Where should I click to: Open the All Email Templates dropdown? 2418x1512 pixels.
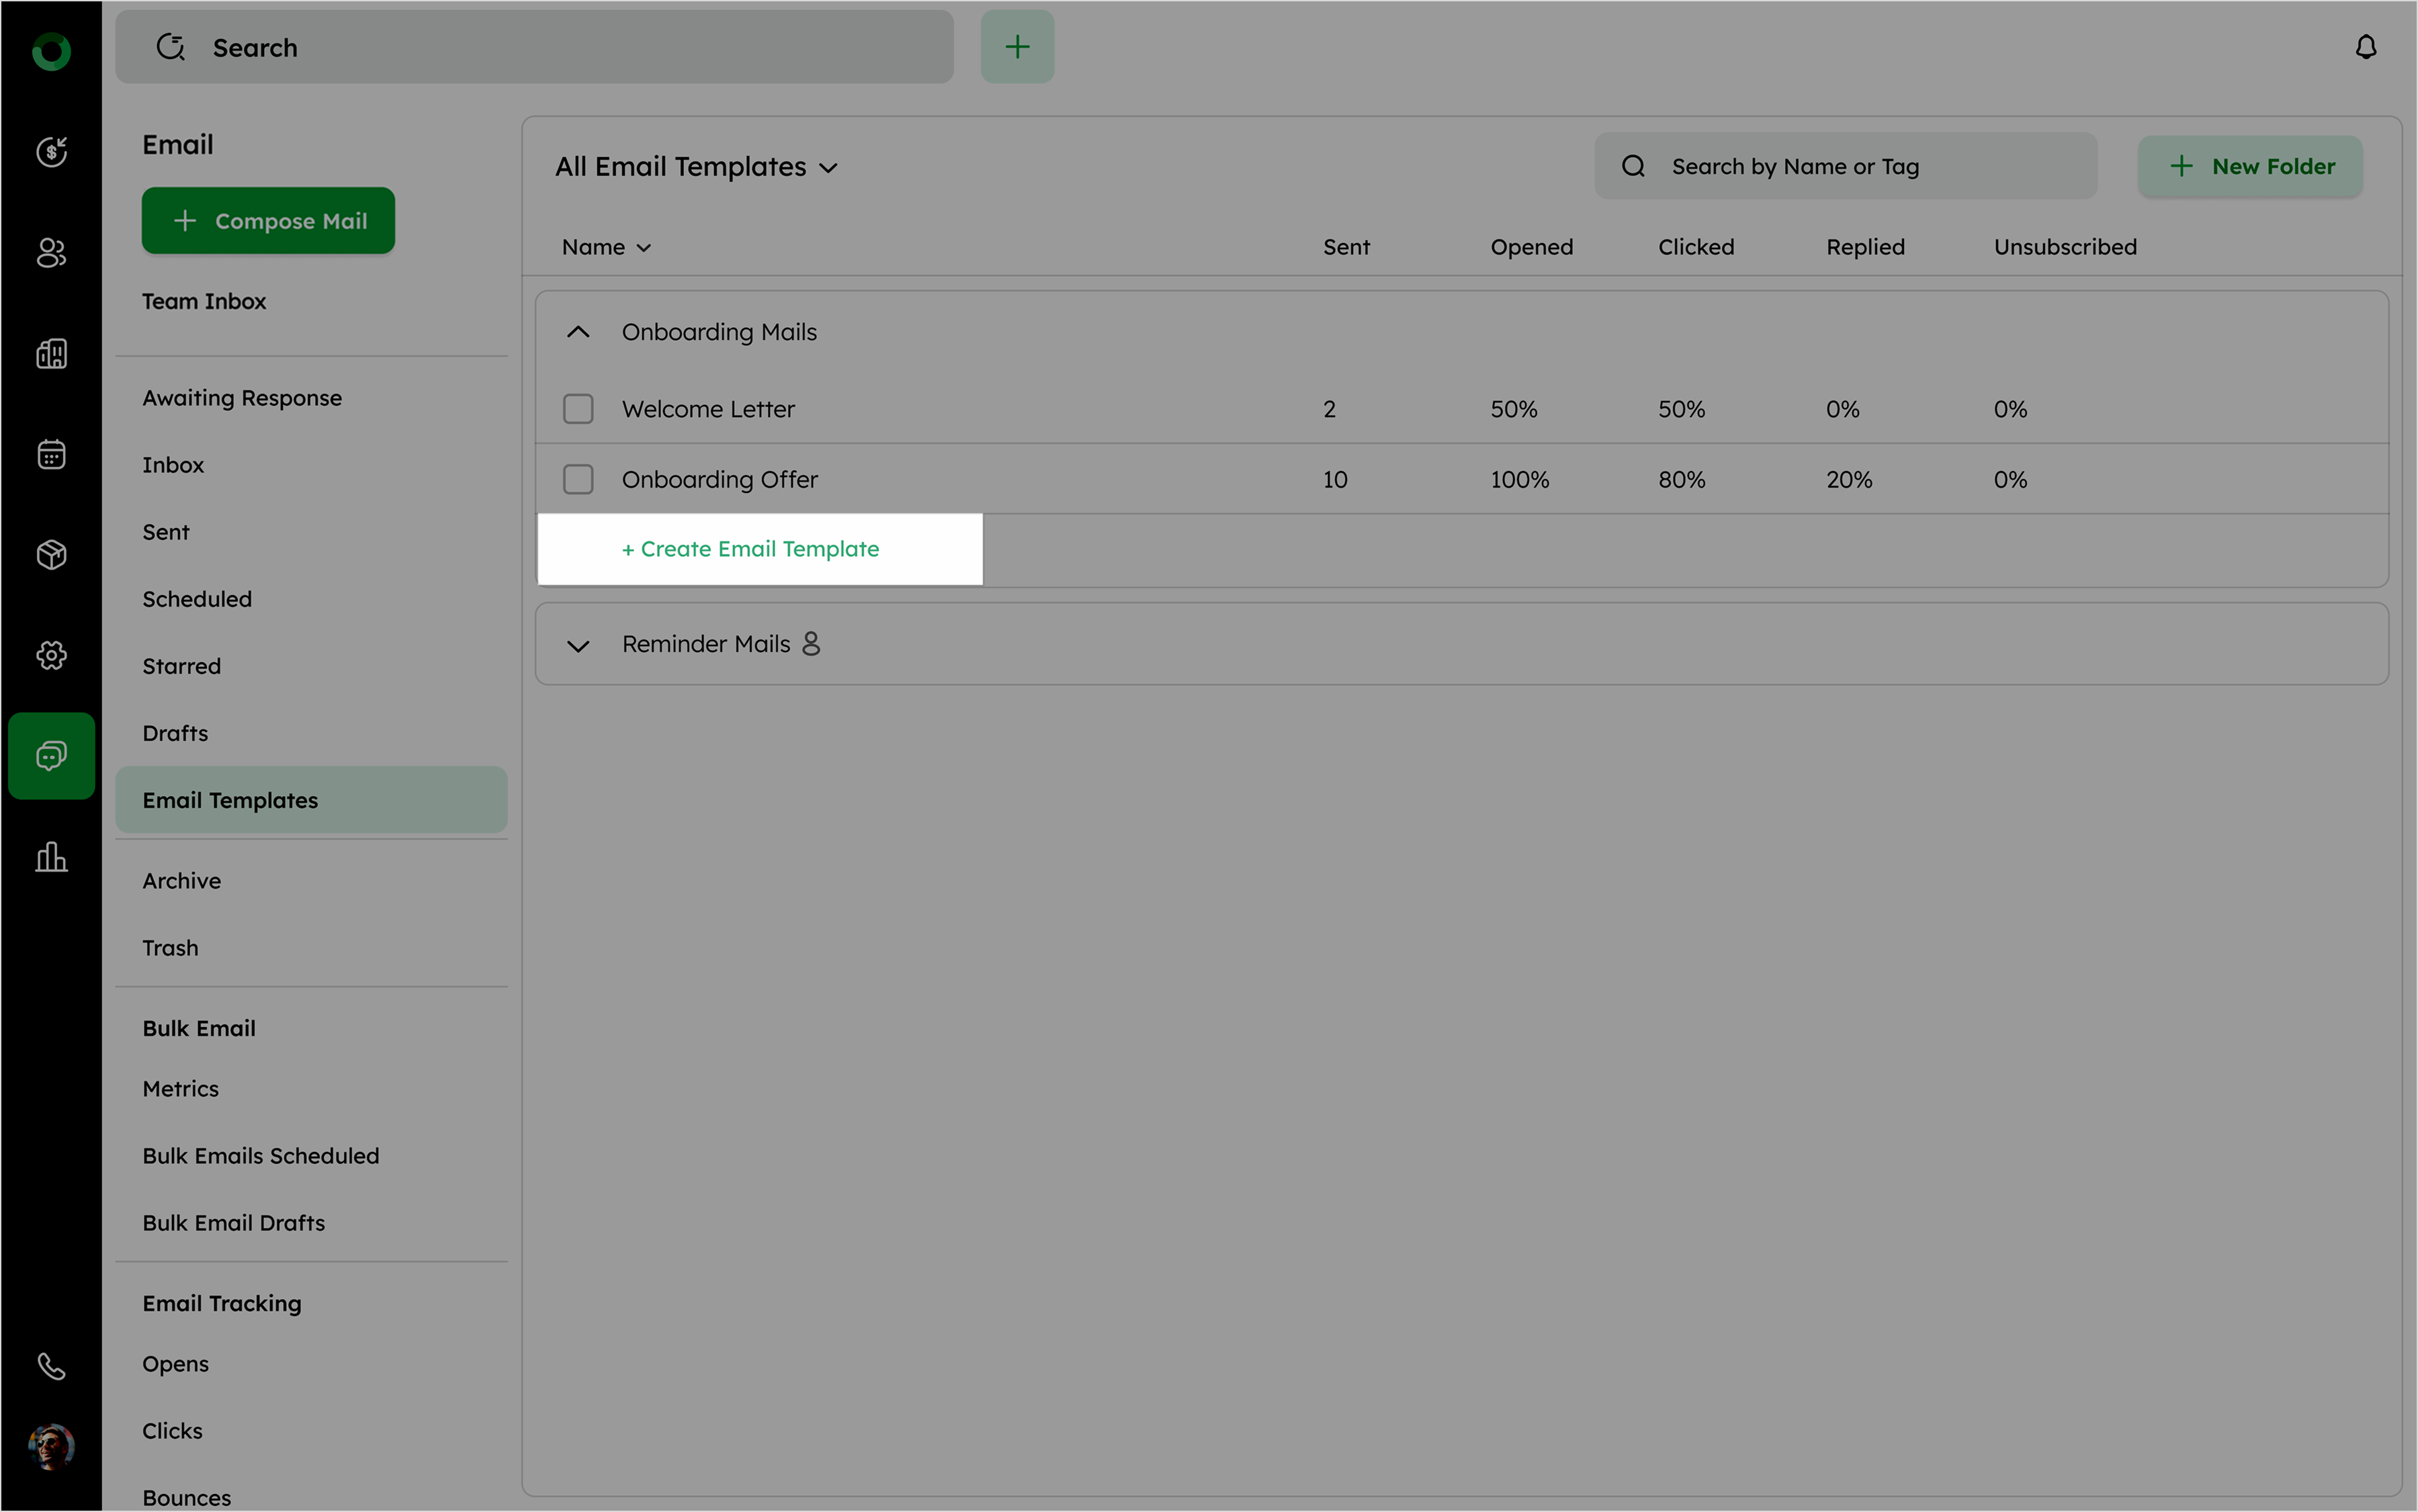coord(696,167)
